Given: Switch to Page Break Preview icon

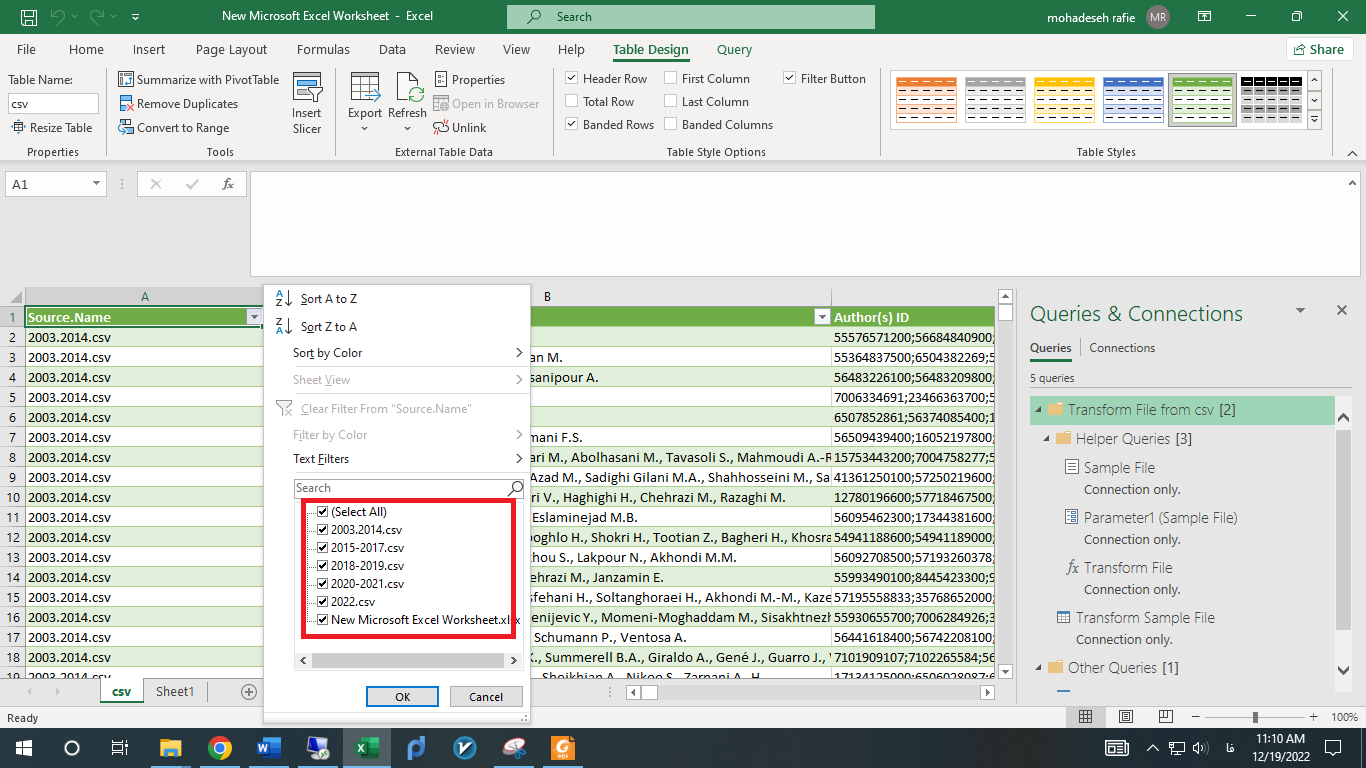Looking at the screenshot, I should coord(1166,717).
